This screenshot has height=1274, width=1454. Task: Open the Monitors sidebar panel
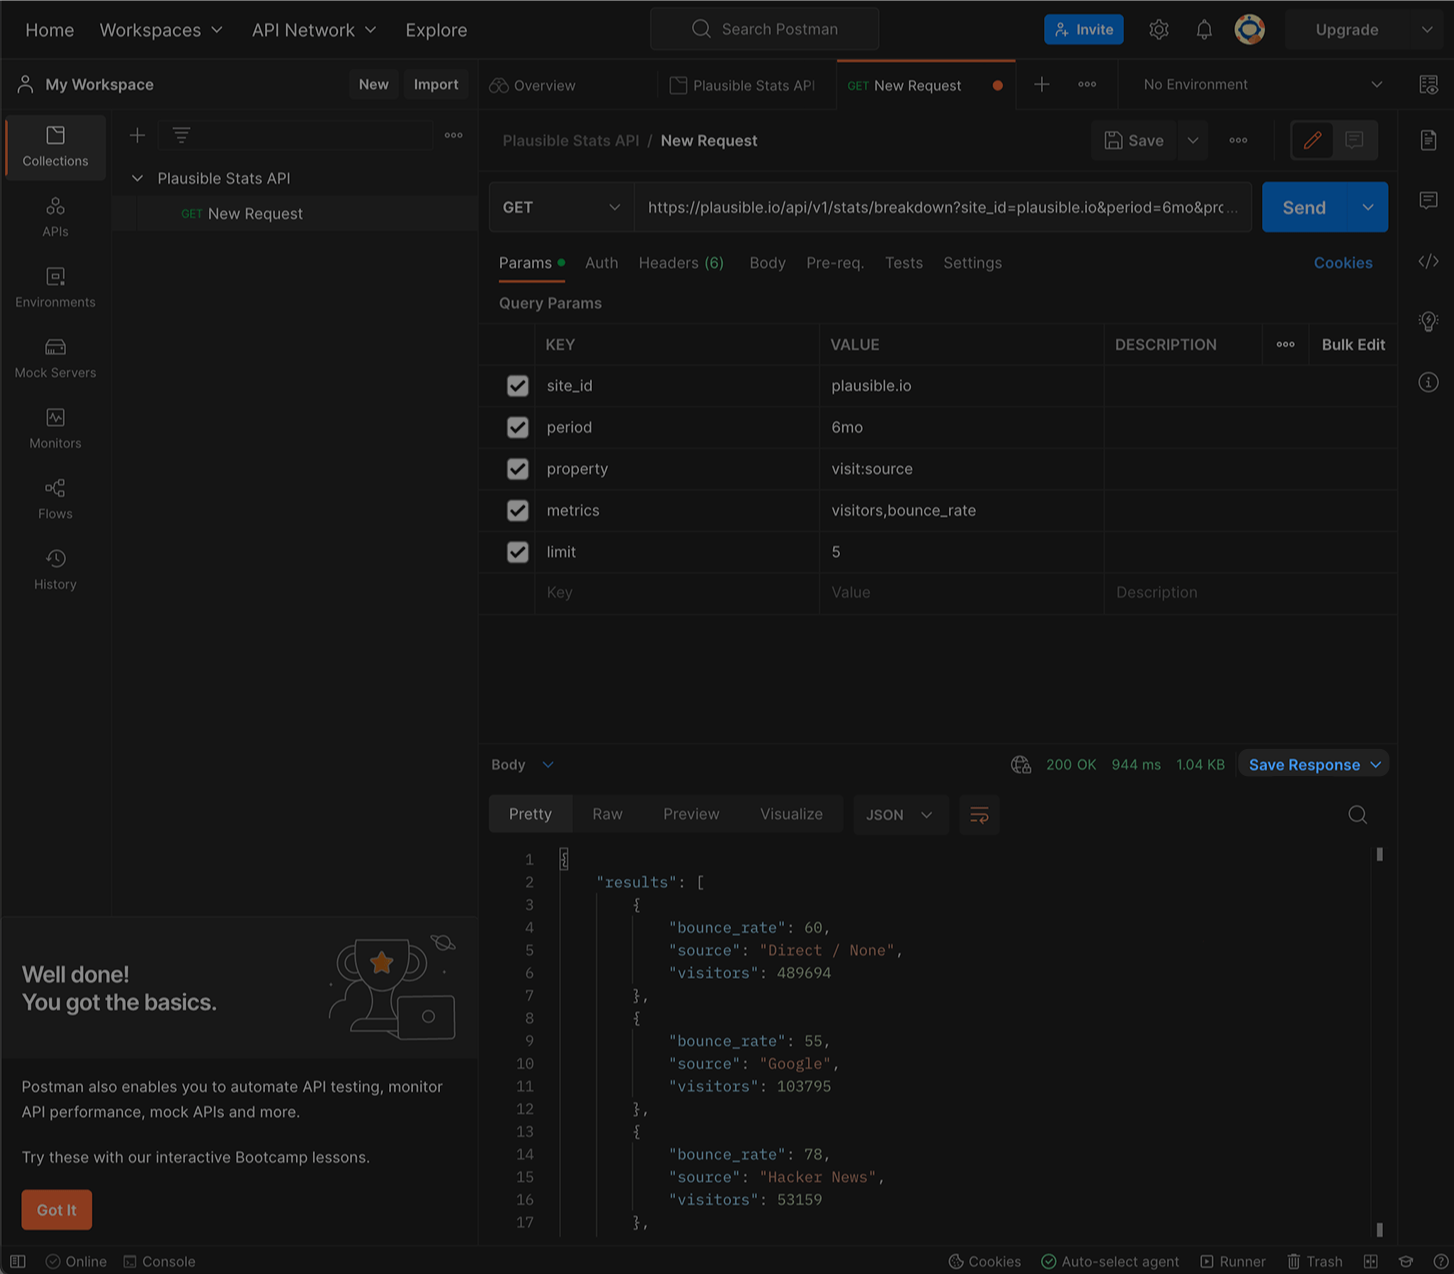[55, 428]
